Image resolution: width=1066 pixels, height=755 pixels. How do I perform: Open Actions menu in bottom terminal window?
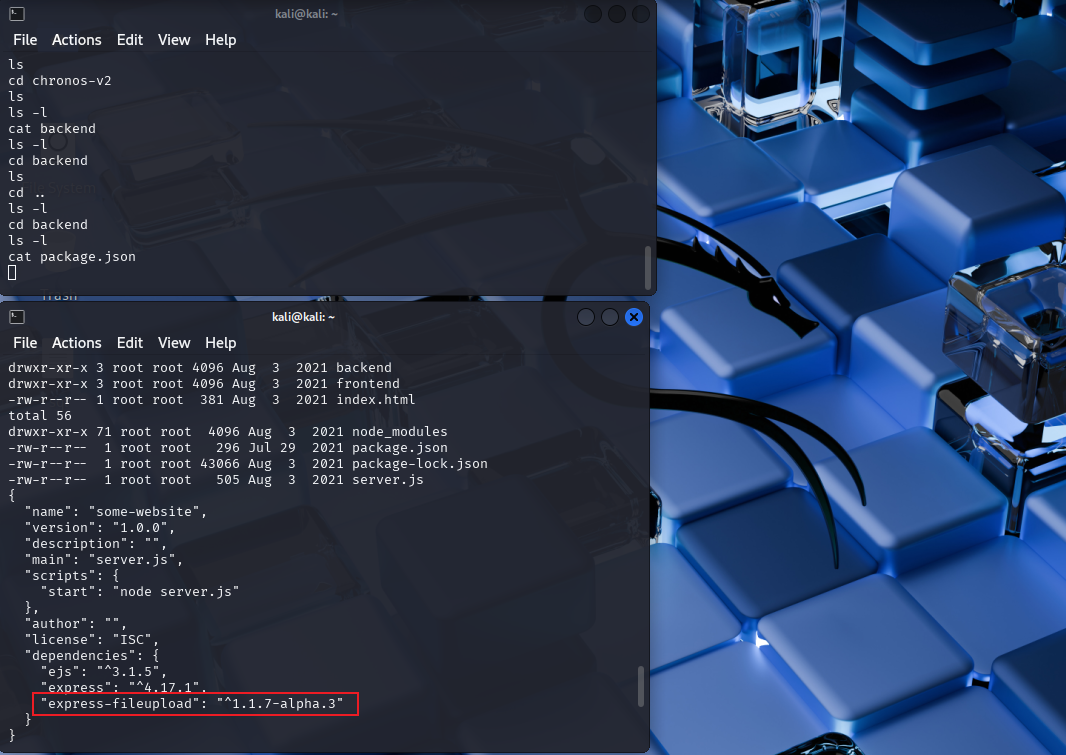[x=77, y=343]
